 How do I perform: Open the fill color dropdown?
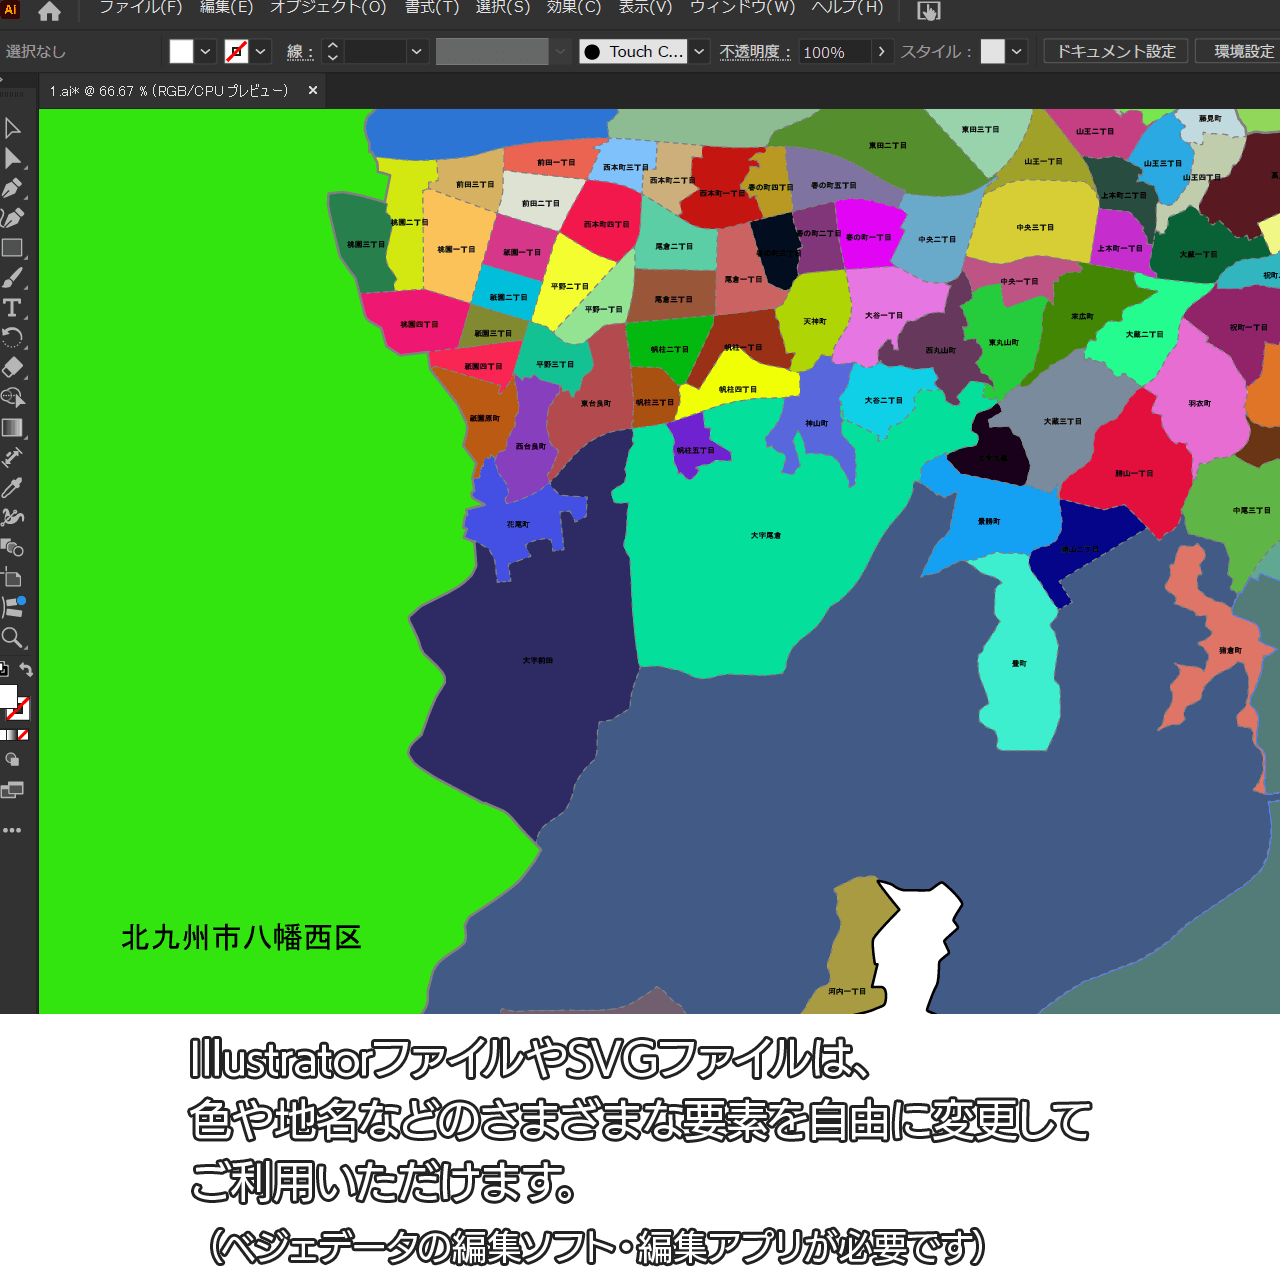click(x=206, y=51)
